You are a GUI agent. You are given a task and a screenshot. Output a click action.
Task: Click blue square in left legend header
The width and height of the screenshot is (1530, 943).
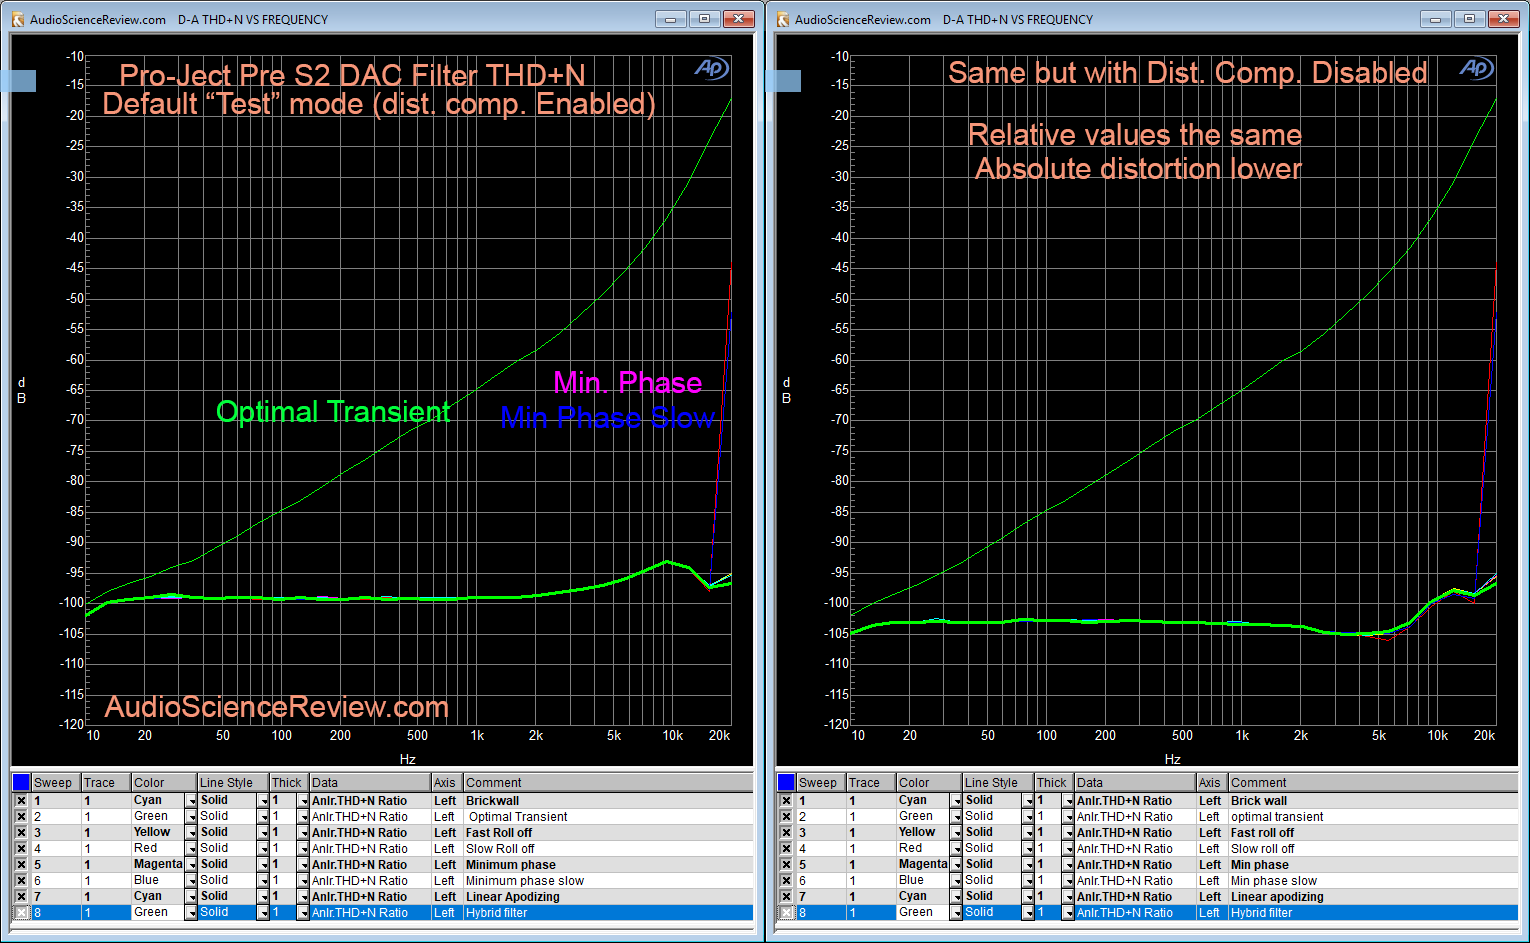[21, 782]
